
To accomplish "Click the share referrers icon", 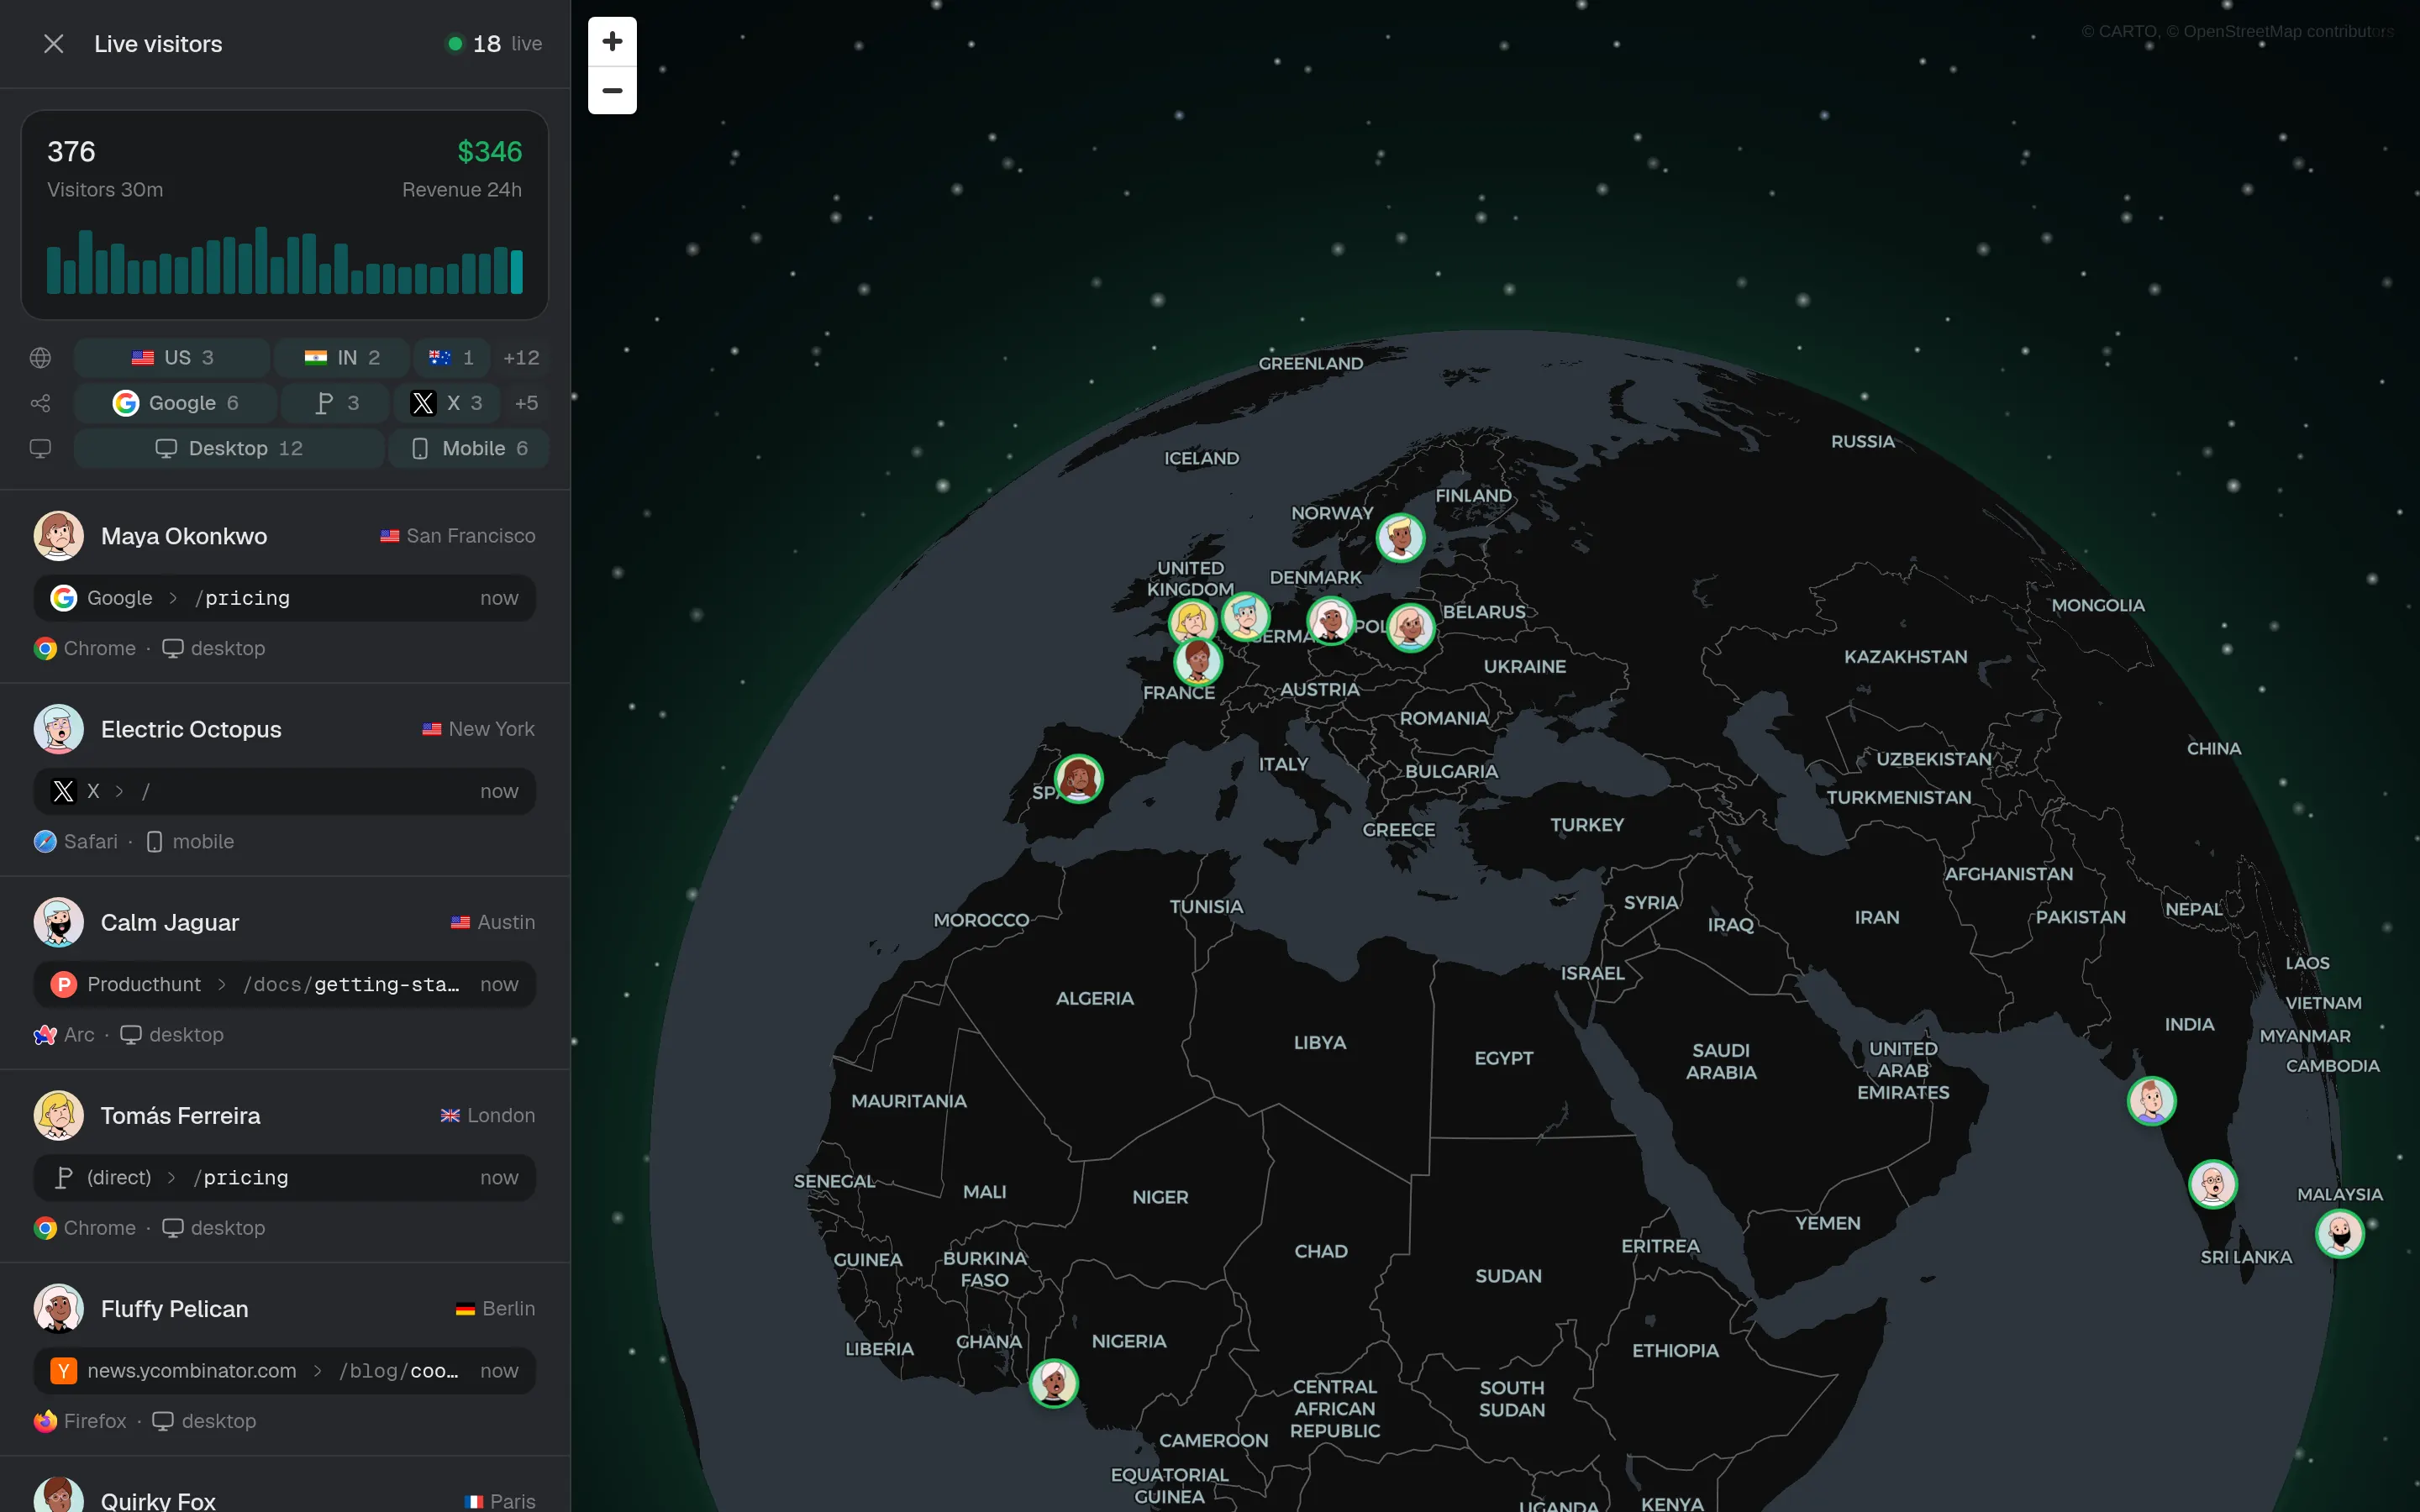I will (40, 403).
